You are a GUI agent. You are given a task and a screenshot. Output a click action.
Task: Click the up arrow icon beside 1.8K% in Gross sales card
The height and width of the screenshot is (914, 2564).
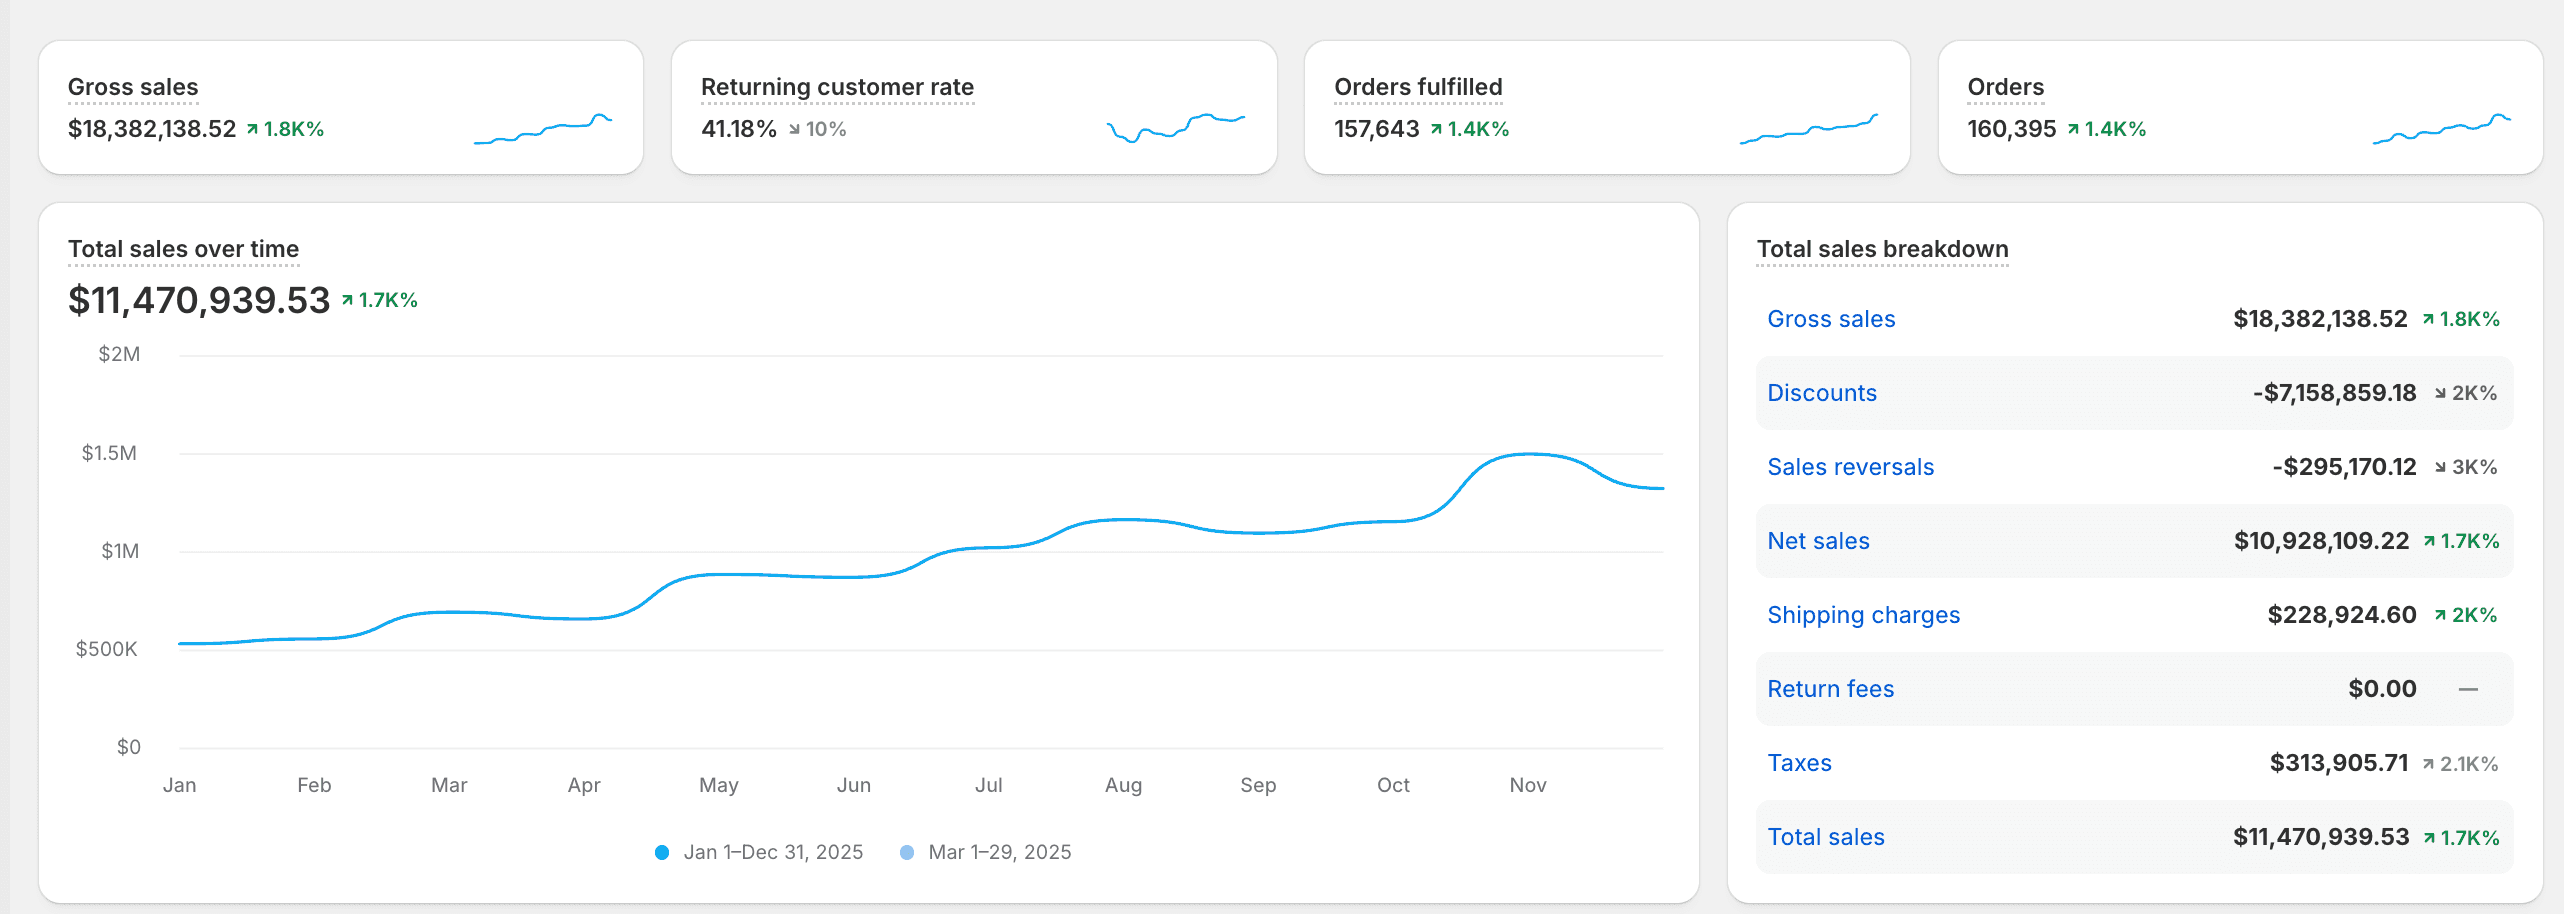253,129
